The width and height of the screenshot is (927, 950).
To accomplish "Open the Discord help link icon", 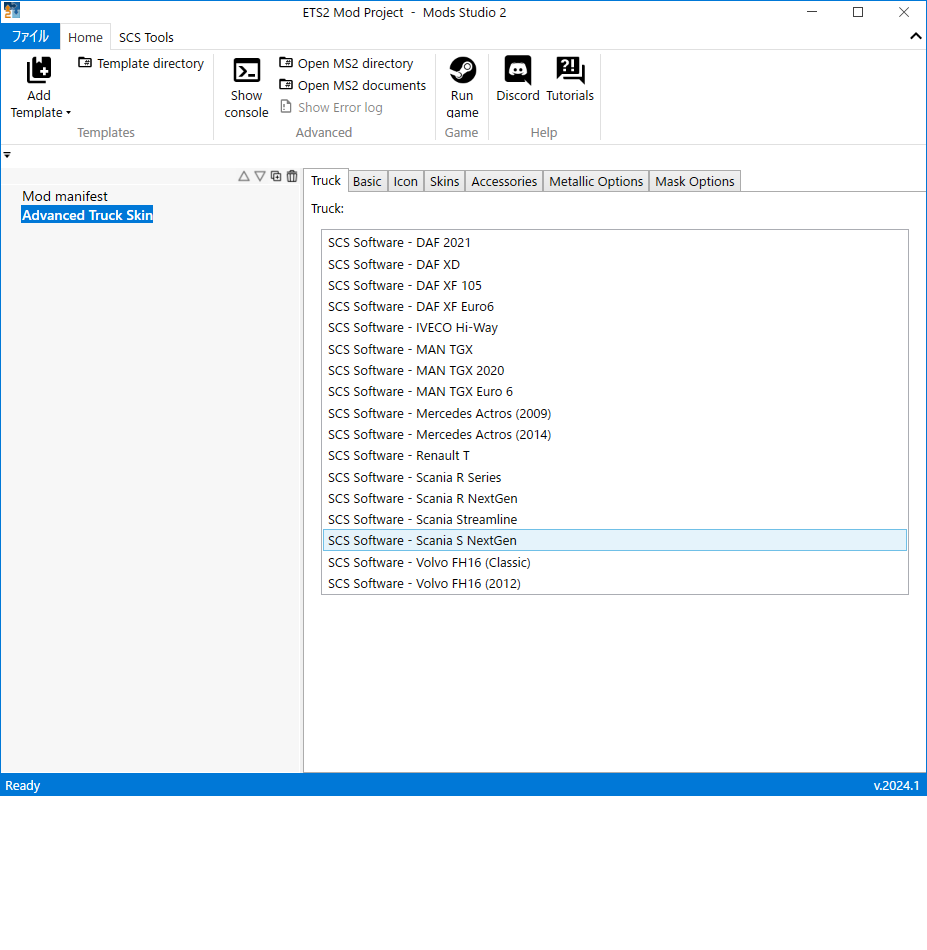I will [518, 71].
